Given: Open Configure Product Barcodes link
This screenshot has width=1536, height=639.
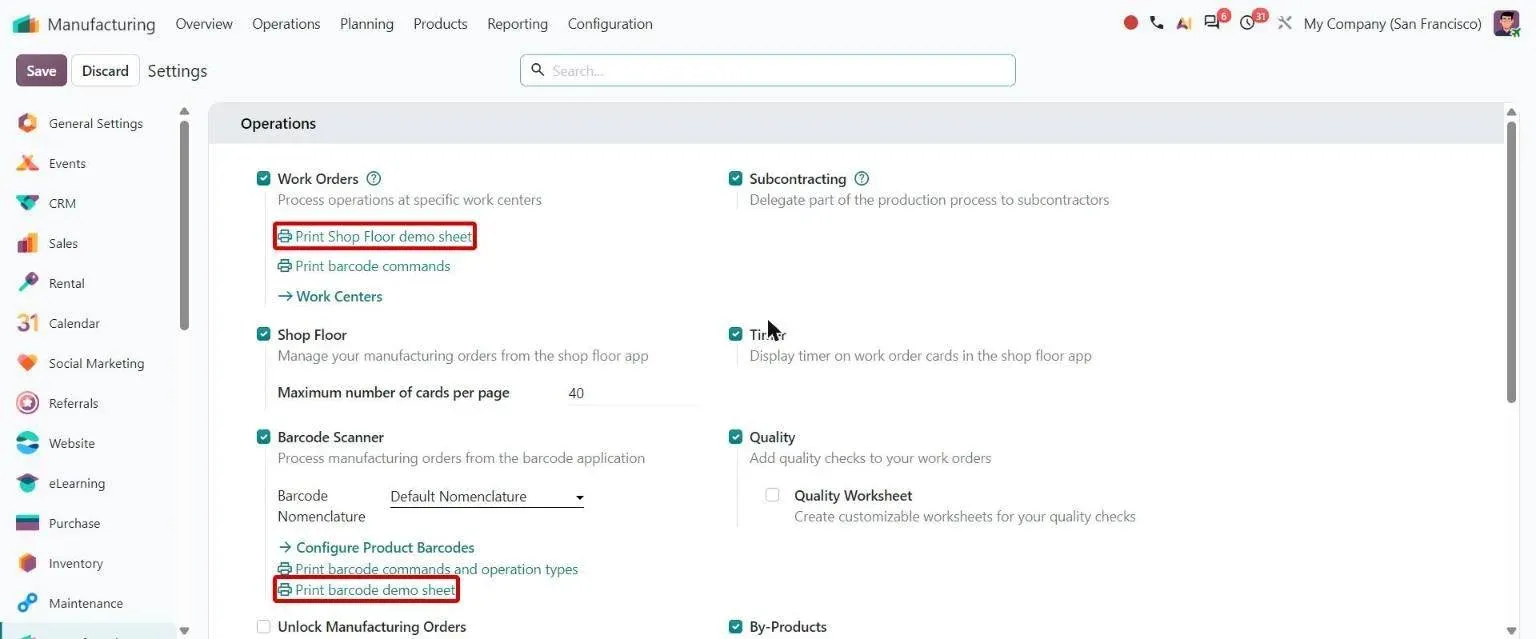Looking at the screenshot, I should pyautogui.click(x=376, y=548).
